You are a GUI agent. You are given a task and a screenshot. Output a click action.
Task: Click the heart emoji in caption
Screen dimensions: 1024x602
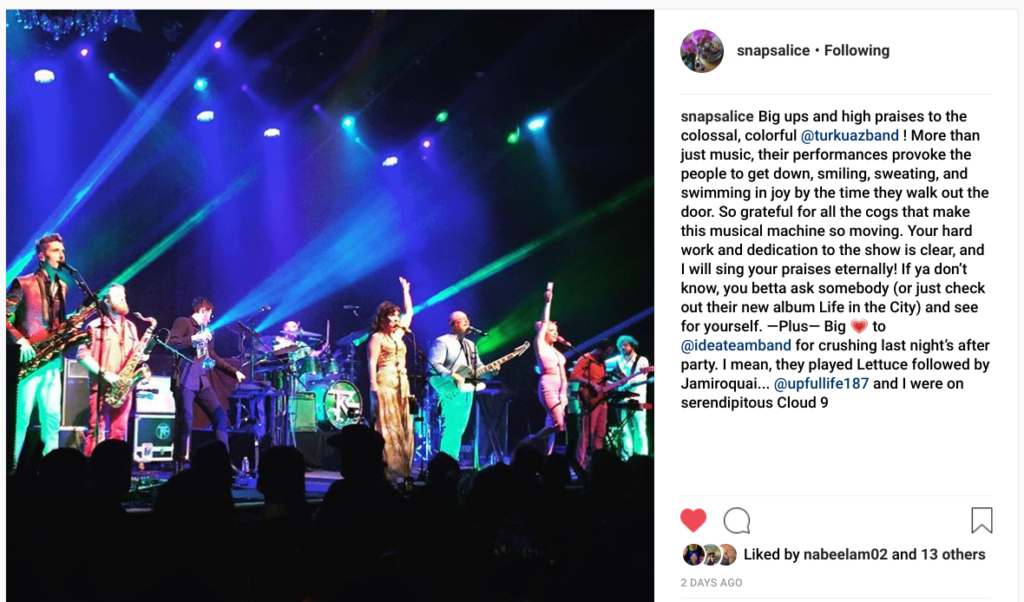[859, 326]
